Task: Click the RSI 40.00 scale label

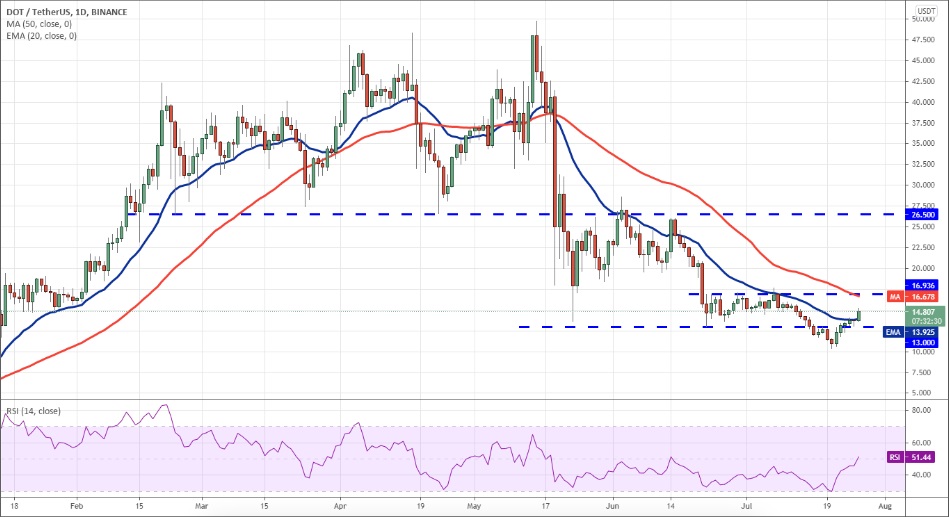Action: pos(922,475)
